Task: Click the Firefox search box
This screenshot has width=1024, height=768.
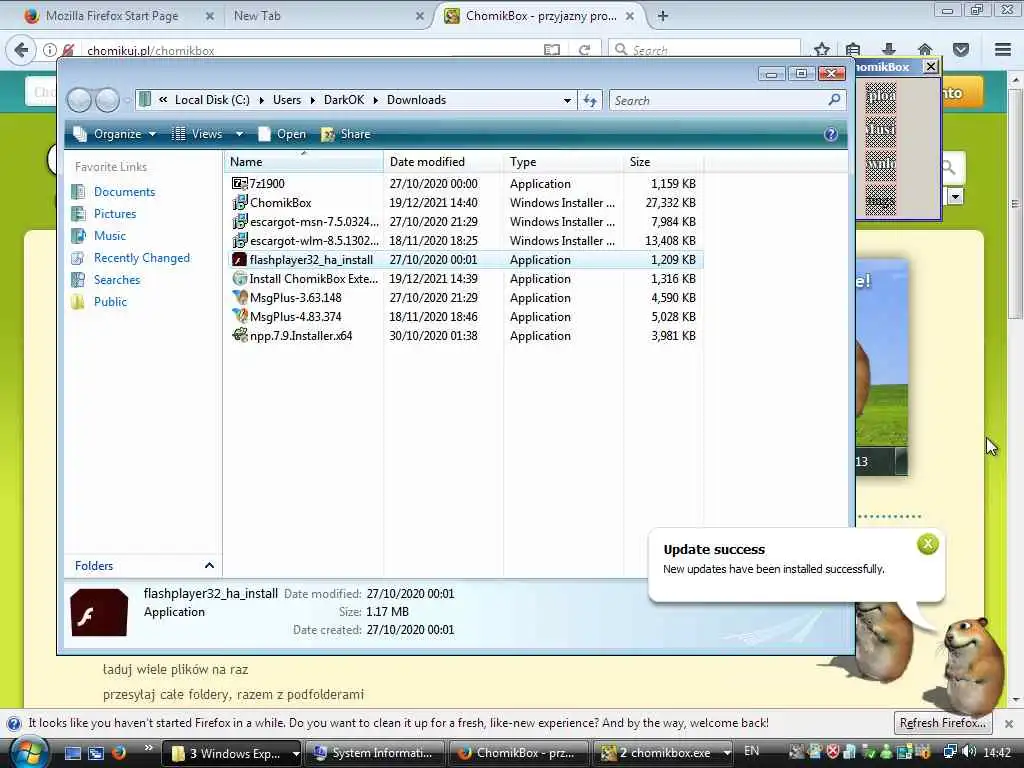Action: [704, 50]
